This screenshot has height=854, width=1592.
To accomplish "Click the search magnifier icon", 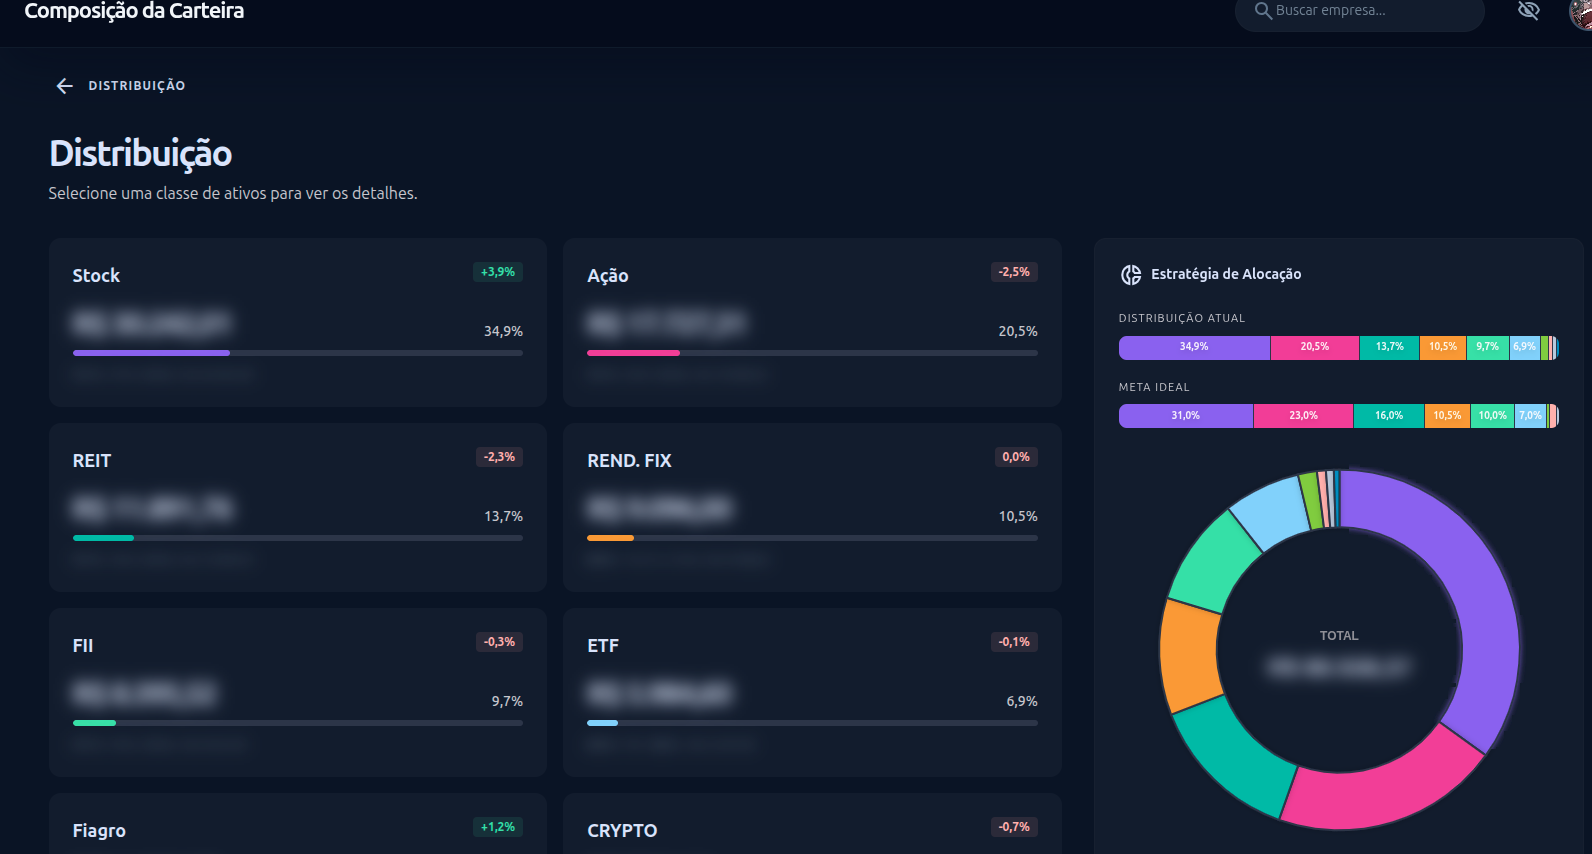I will click(x=1263, y=11).
